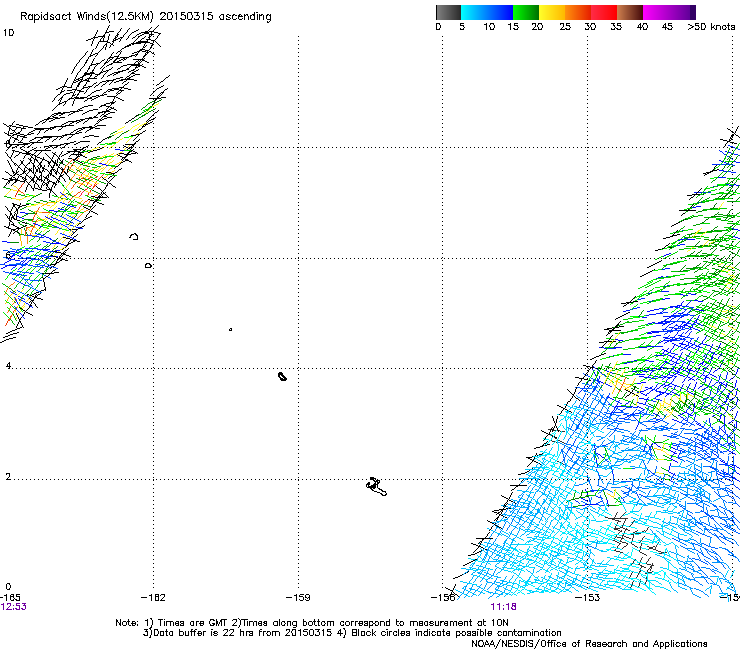The height and width of the screenshot is (650, 740).
Task: Click the yellow 20-25 knots legend segment
Action: [552, 12]
